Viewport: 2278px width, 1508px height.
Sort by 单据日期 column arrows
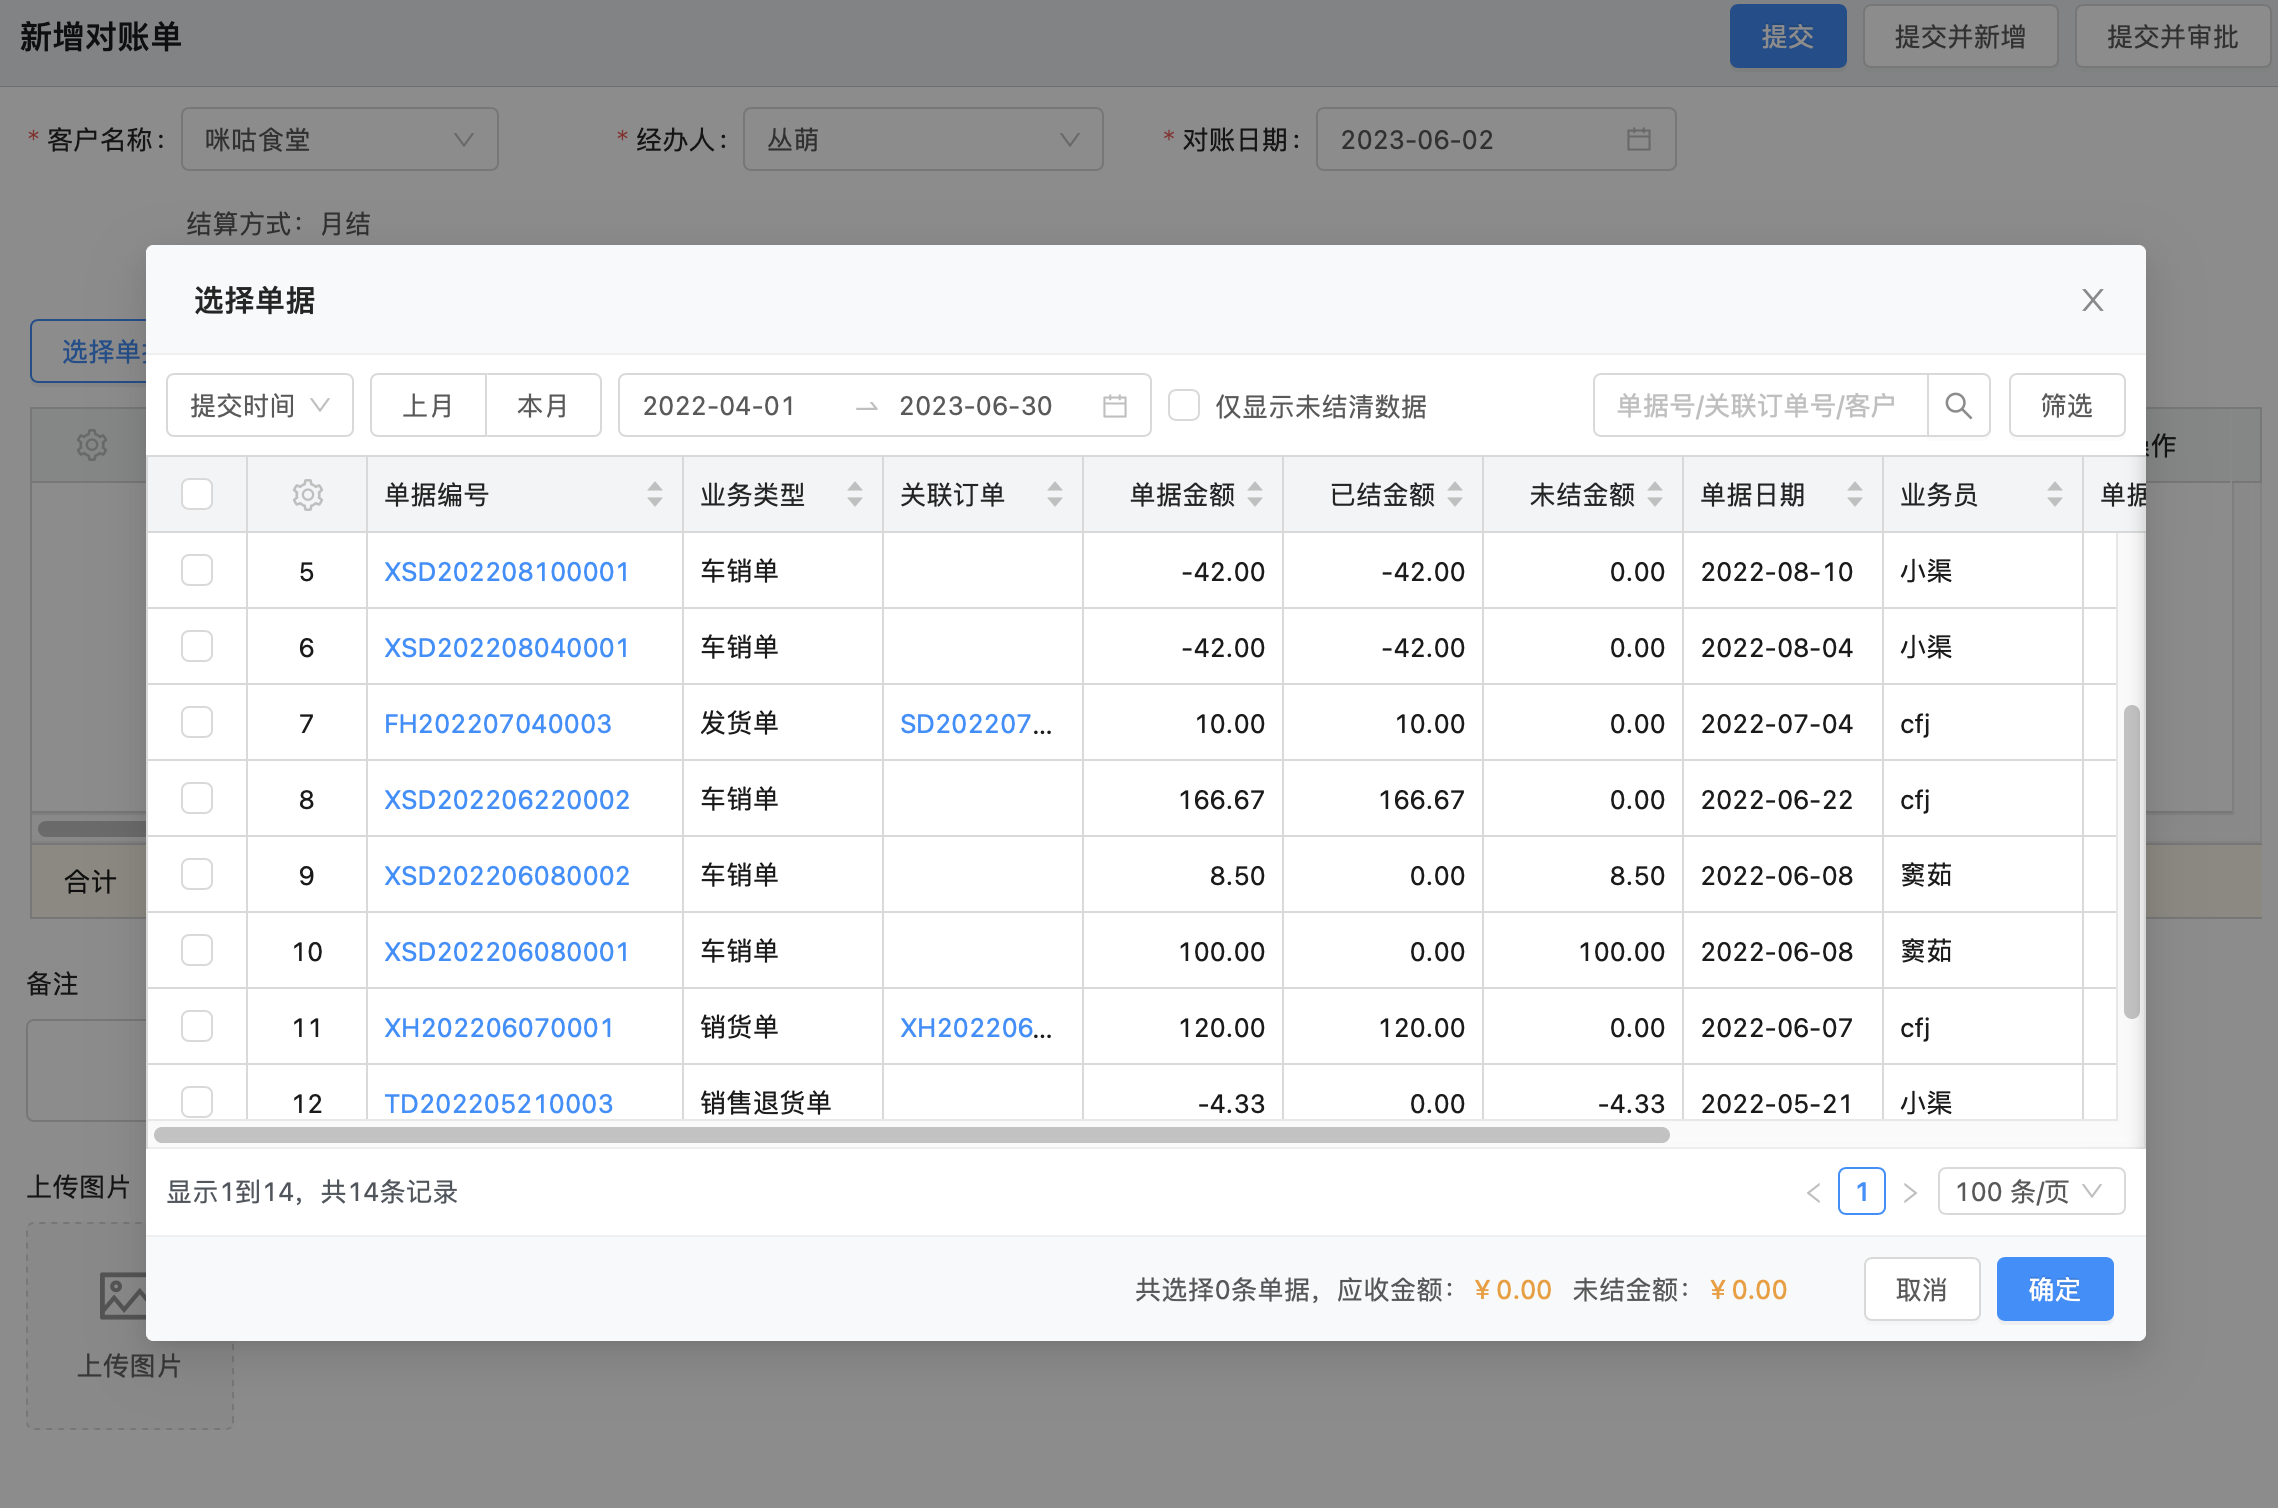[1854, 495]
